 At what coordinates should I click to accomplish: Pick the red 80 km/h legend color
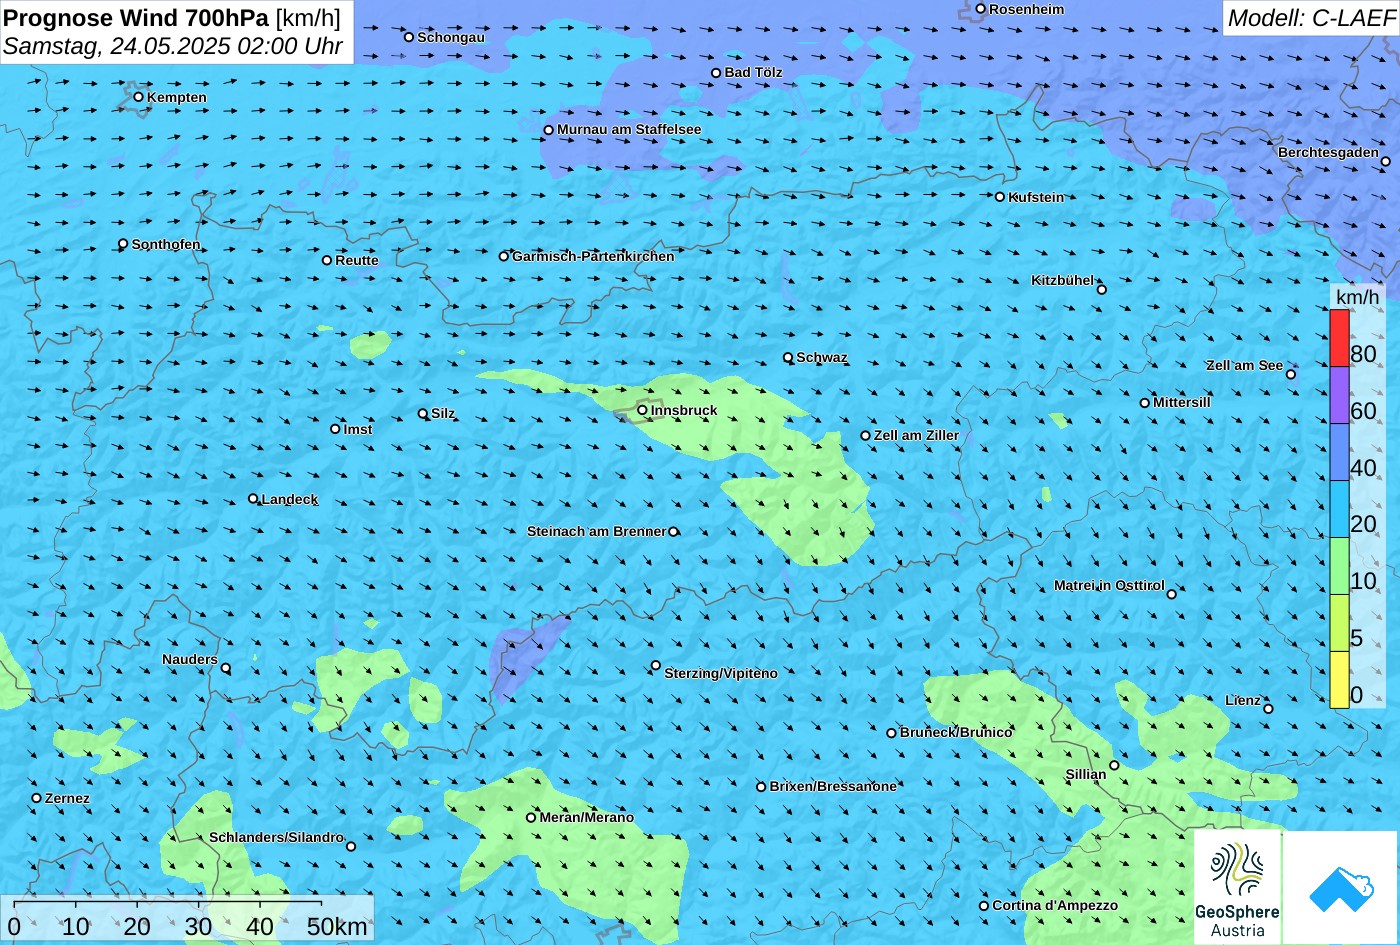point(1339,338)
